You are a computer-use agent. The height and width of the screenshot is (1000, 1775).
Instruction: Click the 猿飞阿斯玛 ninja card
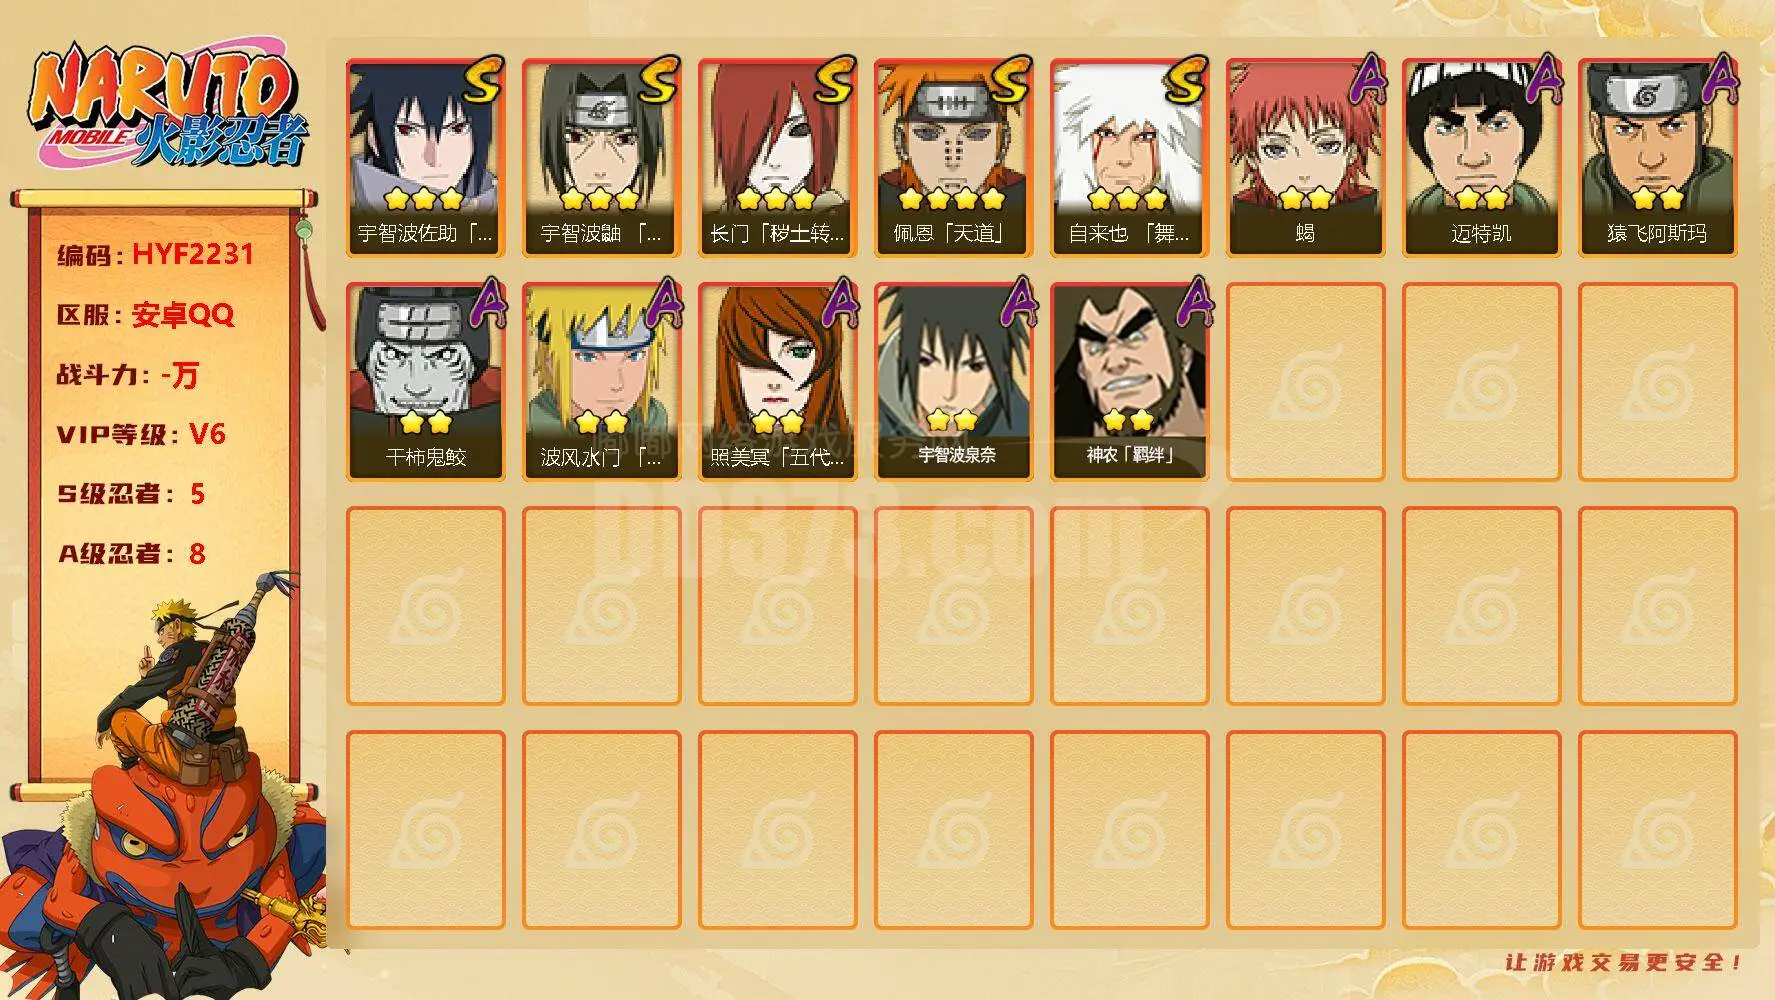coord(1657,158)
